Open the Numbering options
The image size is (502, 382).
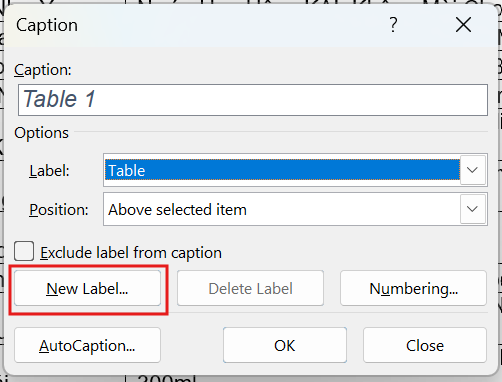click(413, 288)
